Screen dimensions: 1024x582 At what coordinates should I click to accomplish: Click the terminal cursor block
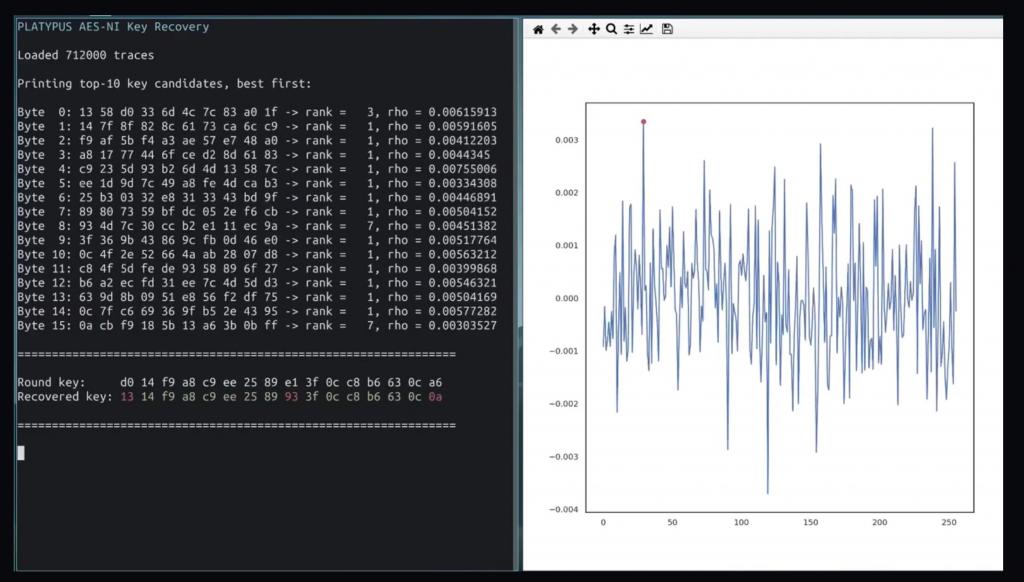[x=21, y=453]
